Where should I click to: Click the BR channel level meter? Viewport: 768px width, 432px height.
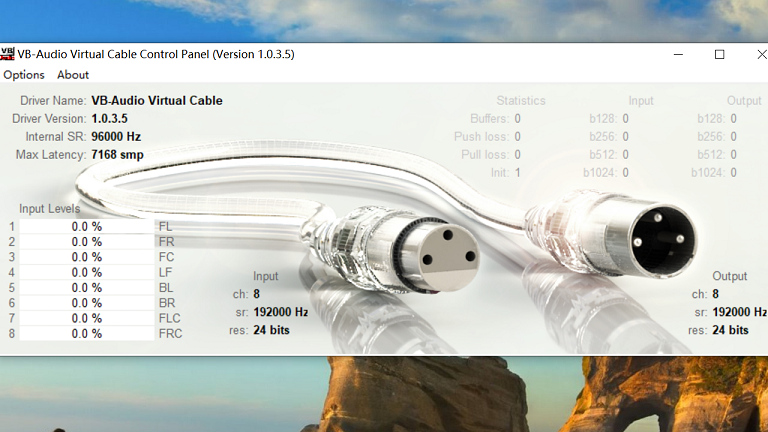click(x=87, y=303)
